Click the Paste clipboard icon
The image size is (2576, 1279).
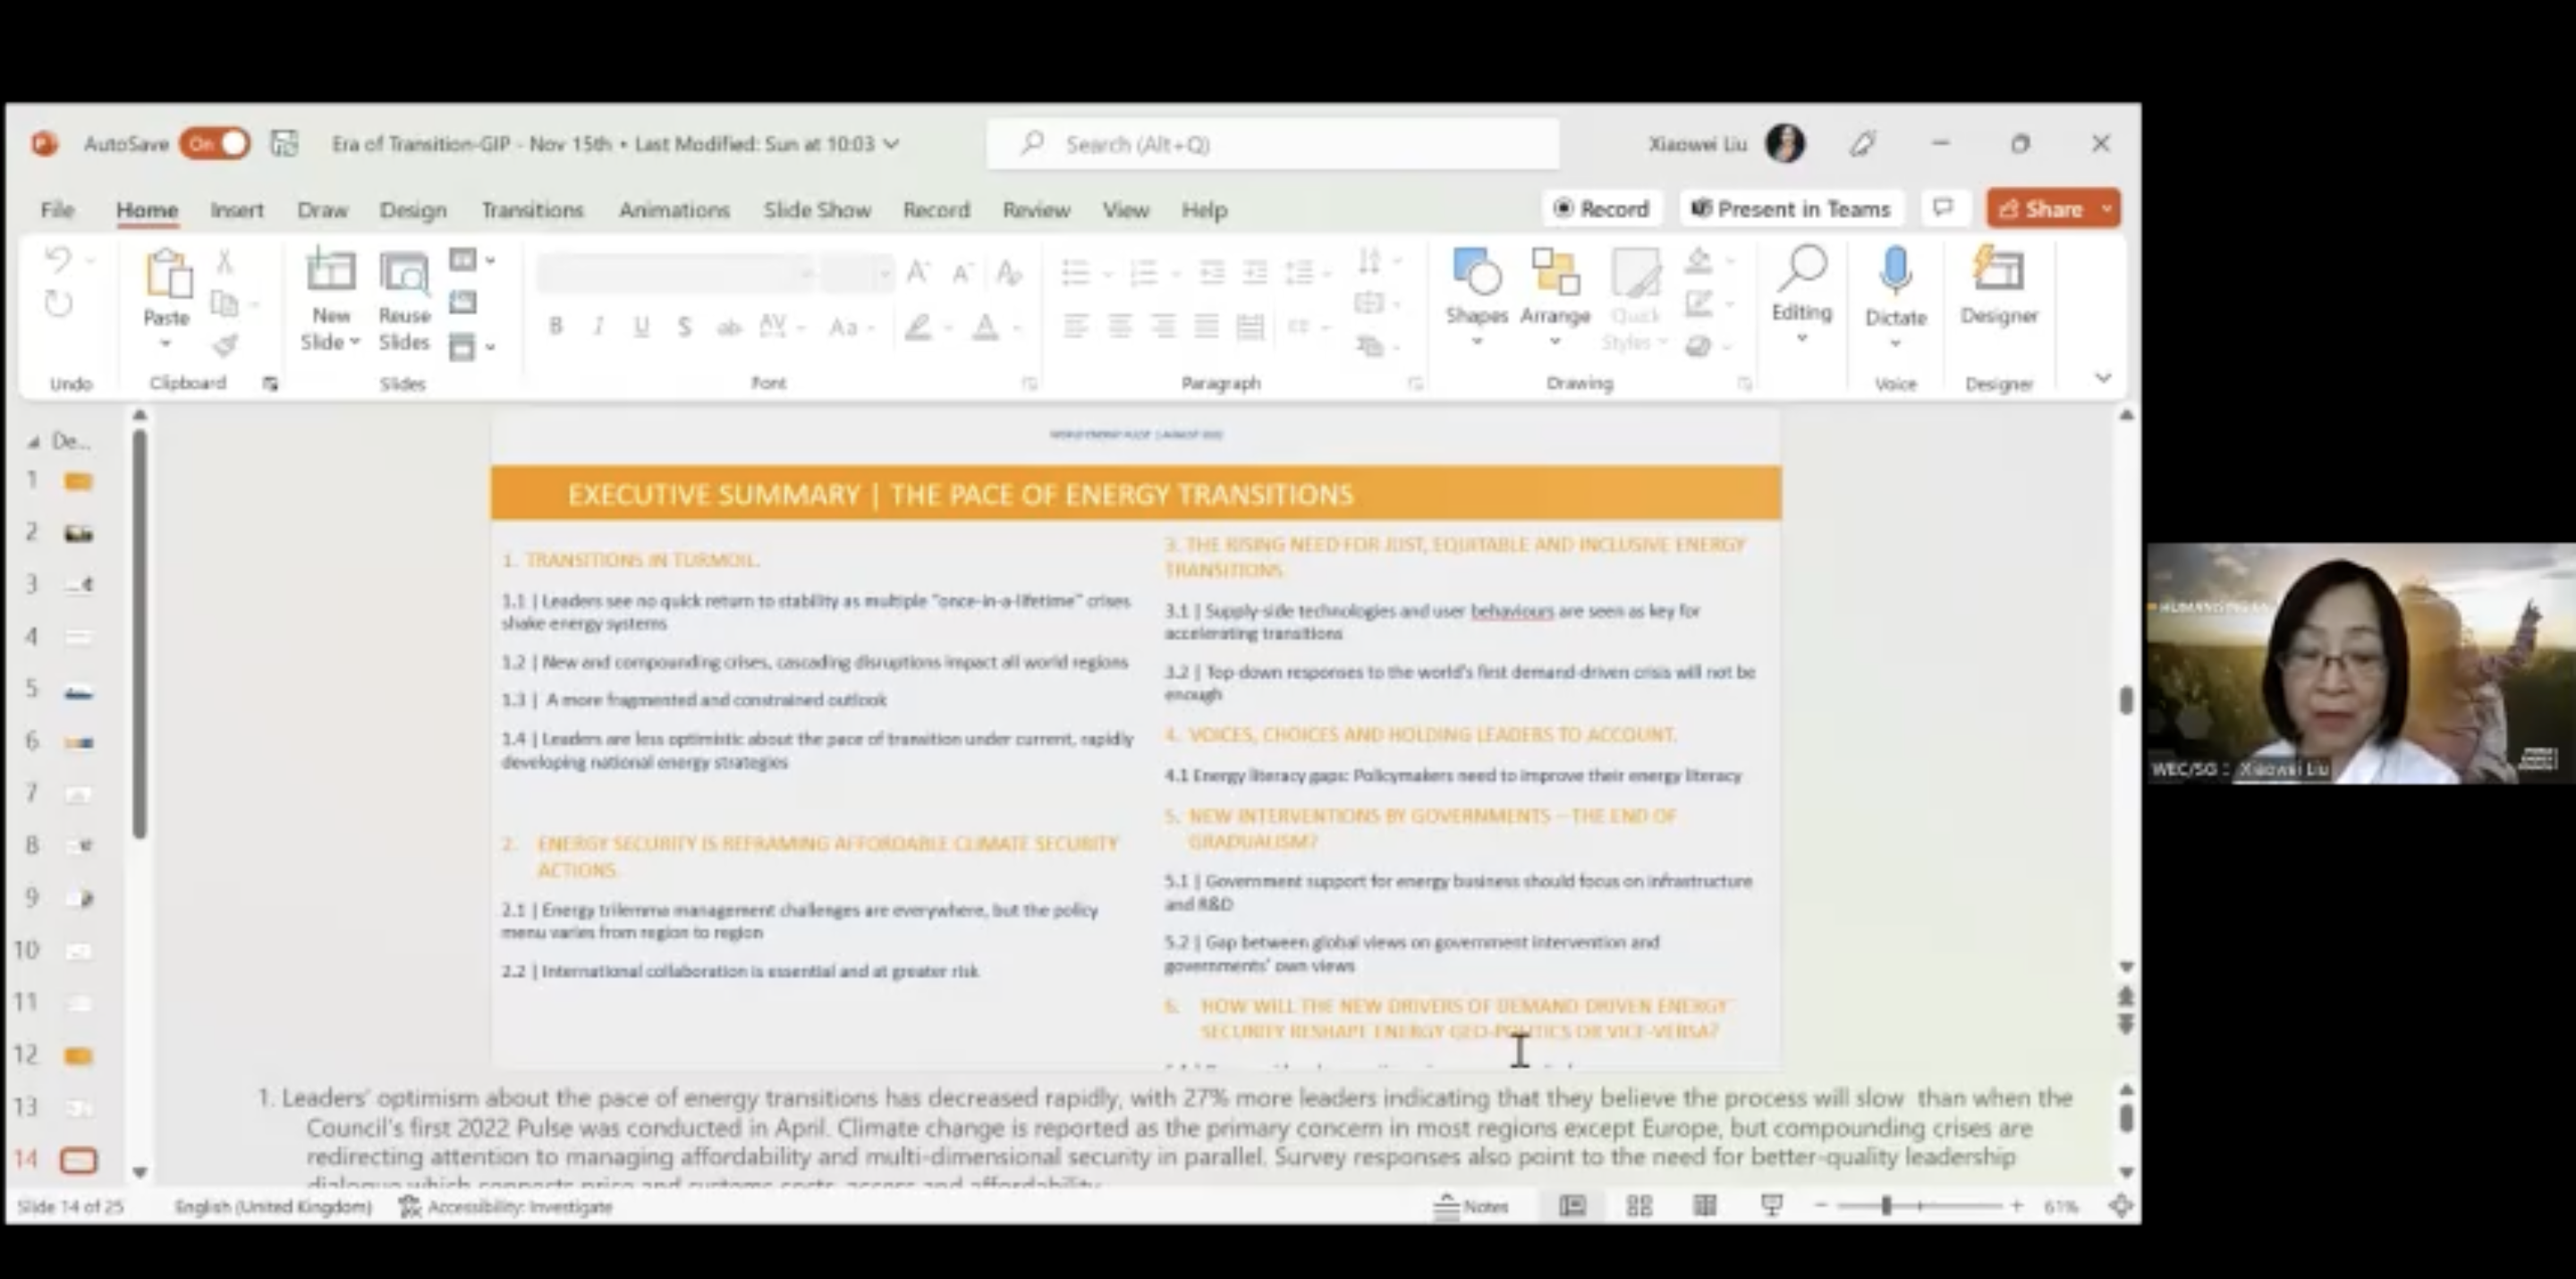click(x=167, y=274)
